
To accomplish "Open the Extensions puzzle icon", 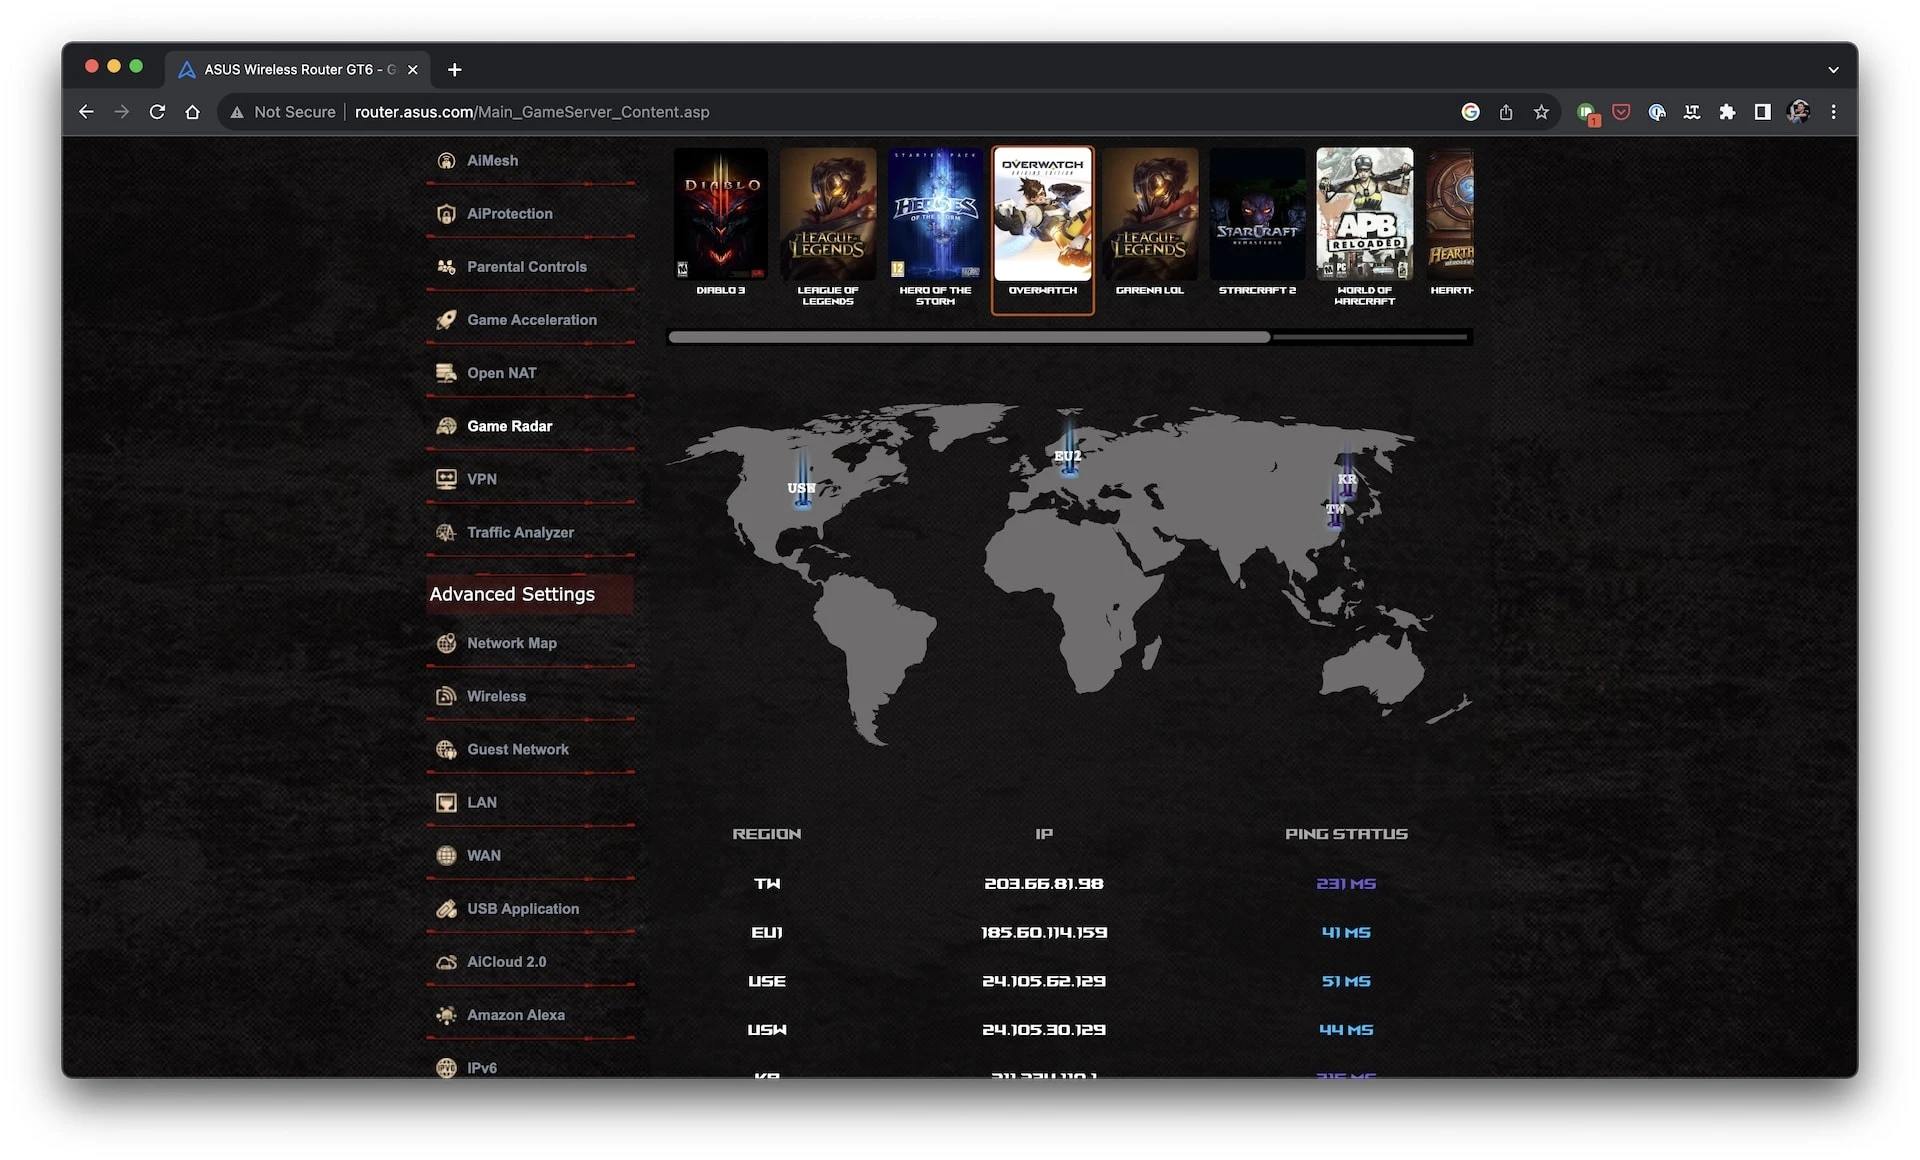I will pos(1727,112).
